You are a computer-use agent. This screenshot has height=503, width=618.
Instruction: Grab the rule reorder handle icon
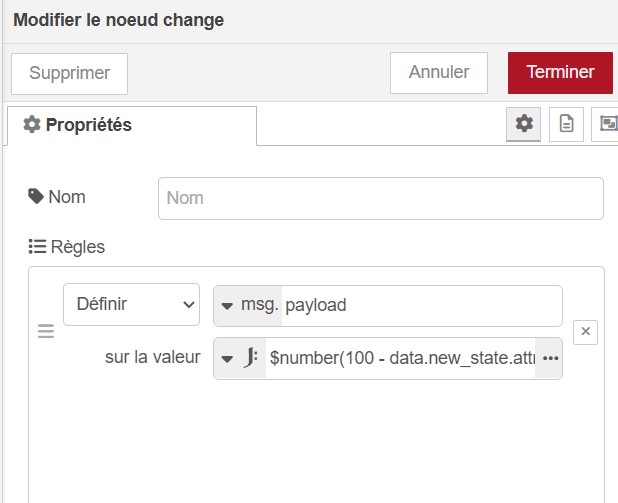[46, 331]
